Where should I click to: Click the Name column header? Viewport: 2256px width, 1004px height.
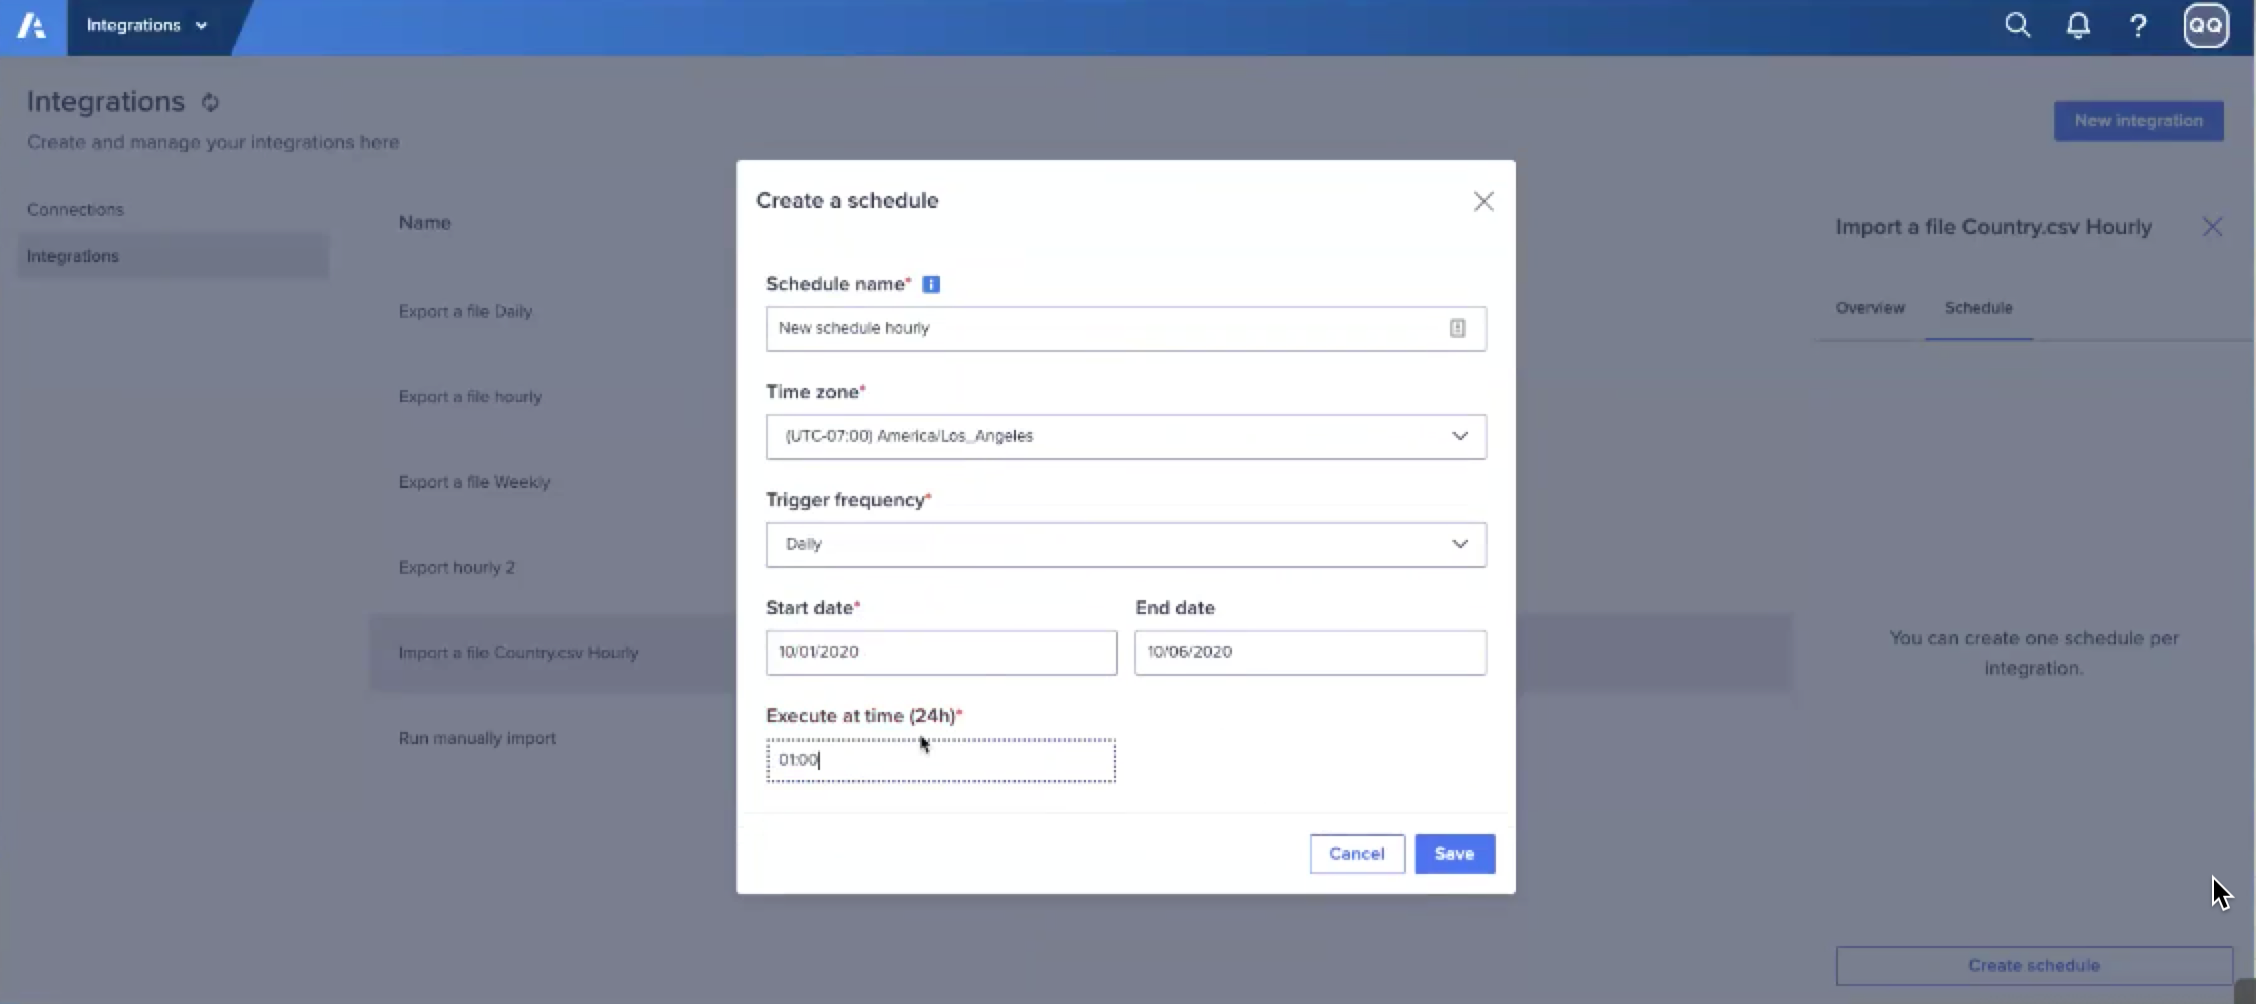(x=425, y=223)
